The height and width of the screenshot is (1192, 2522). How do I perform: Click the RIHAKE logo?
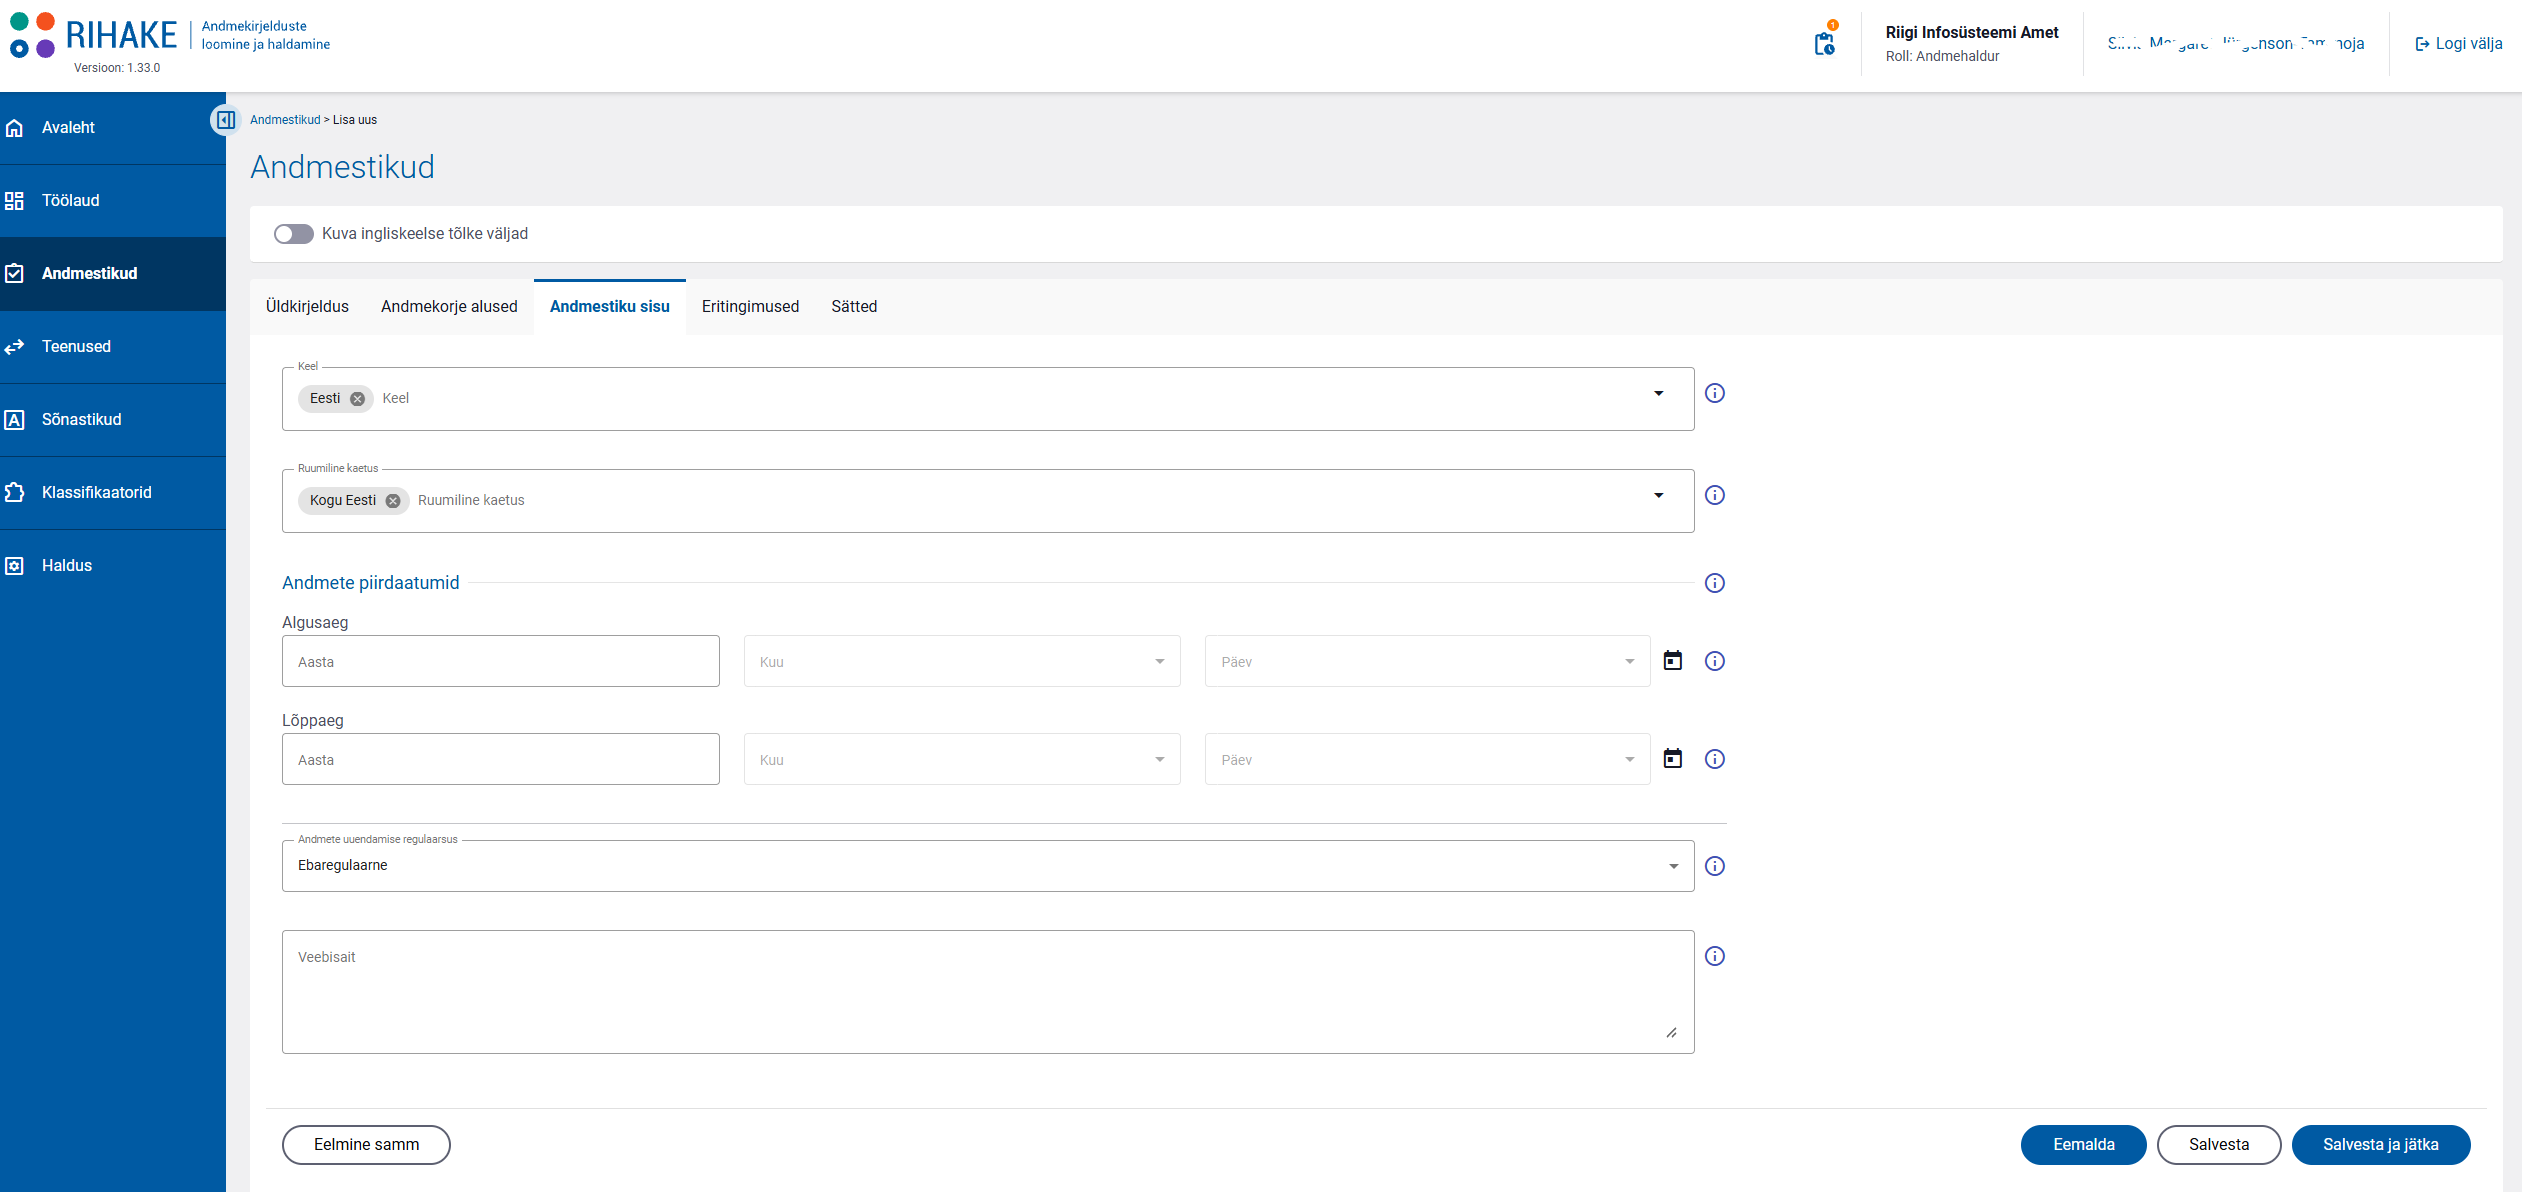pos(93,35)
